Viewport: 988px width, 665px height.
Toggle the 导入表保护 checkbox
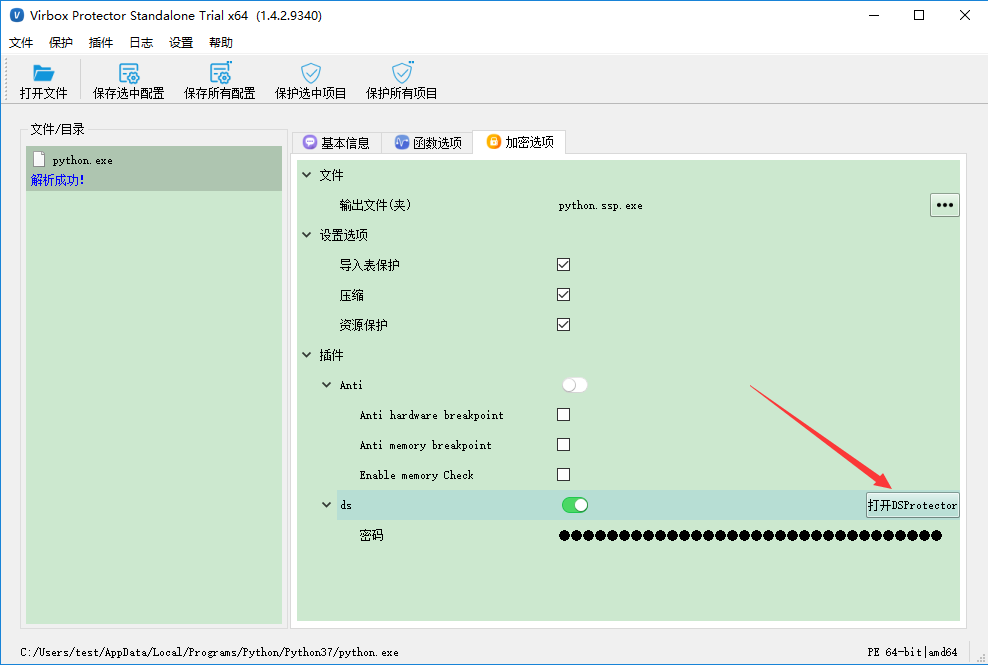click(563, 265)
